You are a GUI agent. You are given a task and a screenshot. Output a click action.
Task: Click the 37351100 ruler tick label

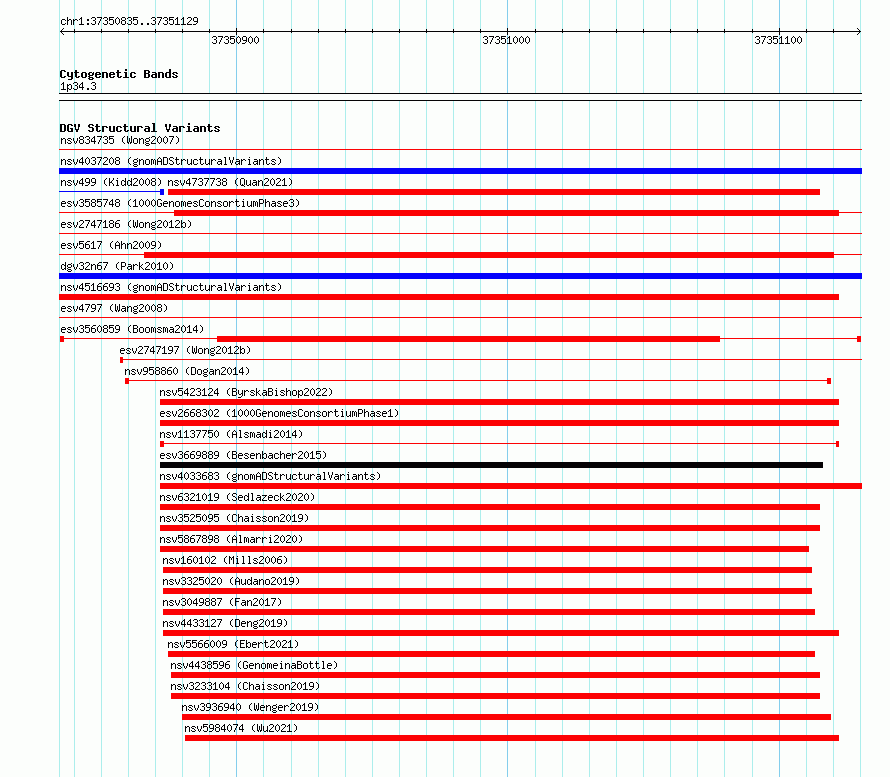click(x=778, y=40)
